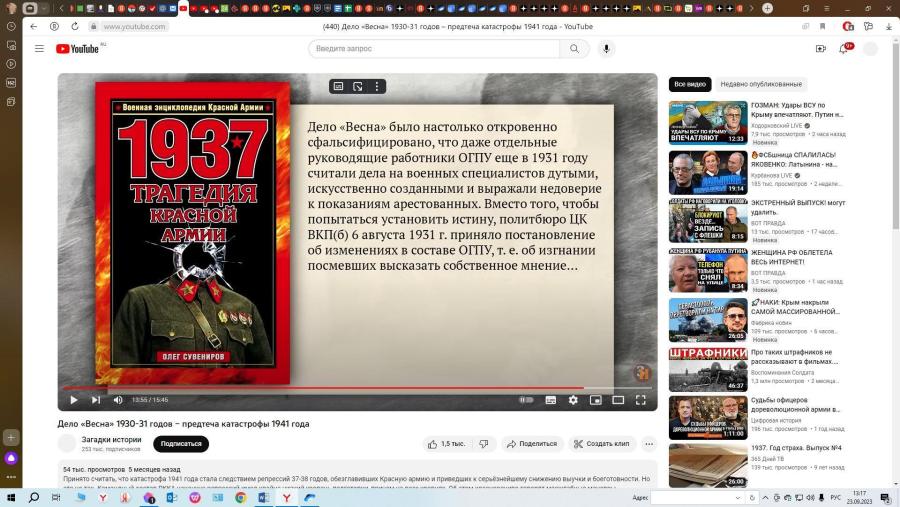900x507 pixels.
Task: Enable theater mode in the player
Action: (618, 400)
